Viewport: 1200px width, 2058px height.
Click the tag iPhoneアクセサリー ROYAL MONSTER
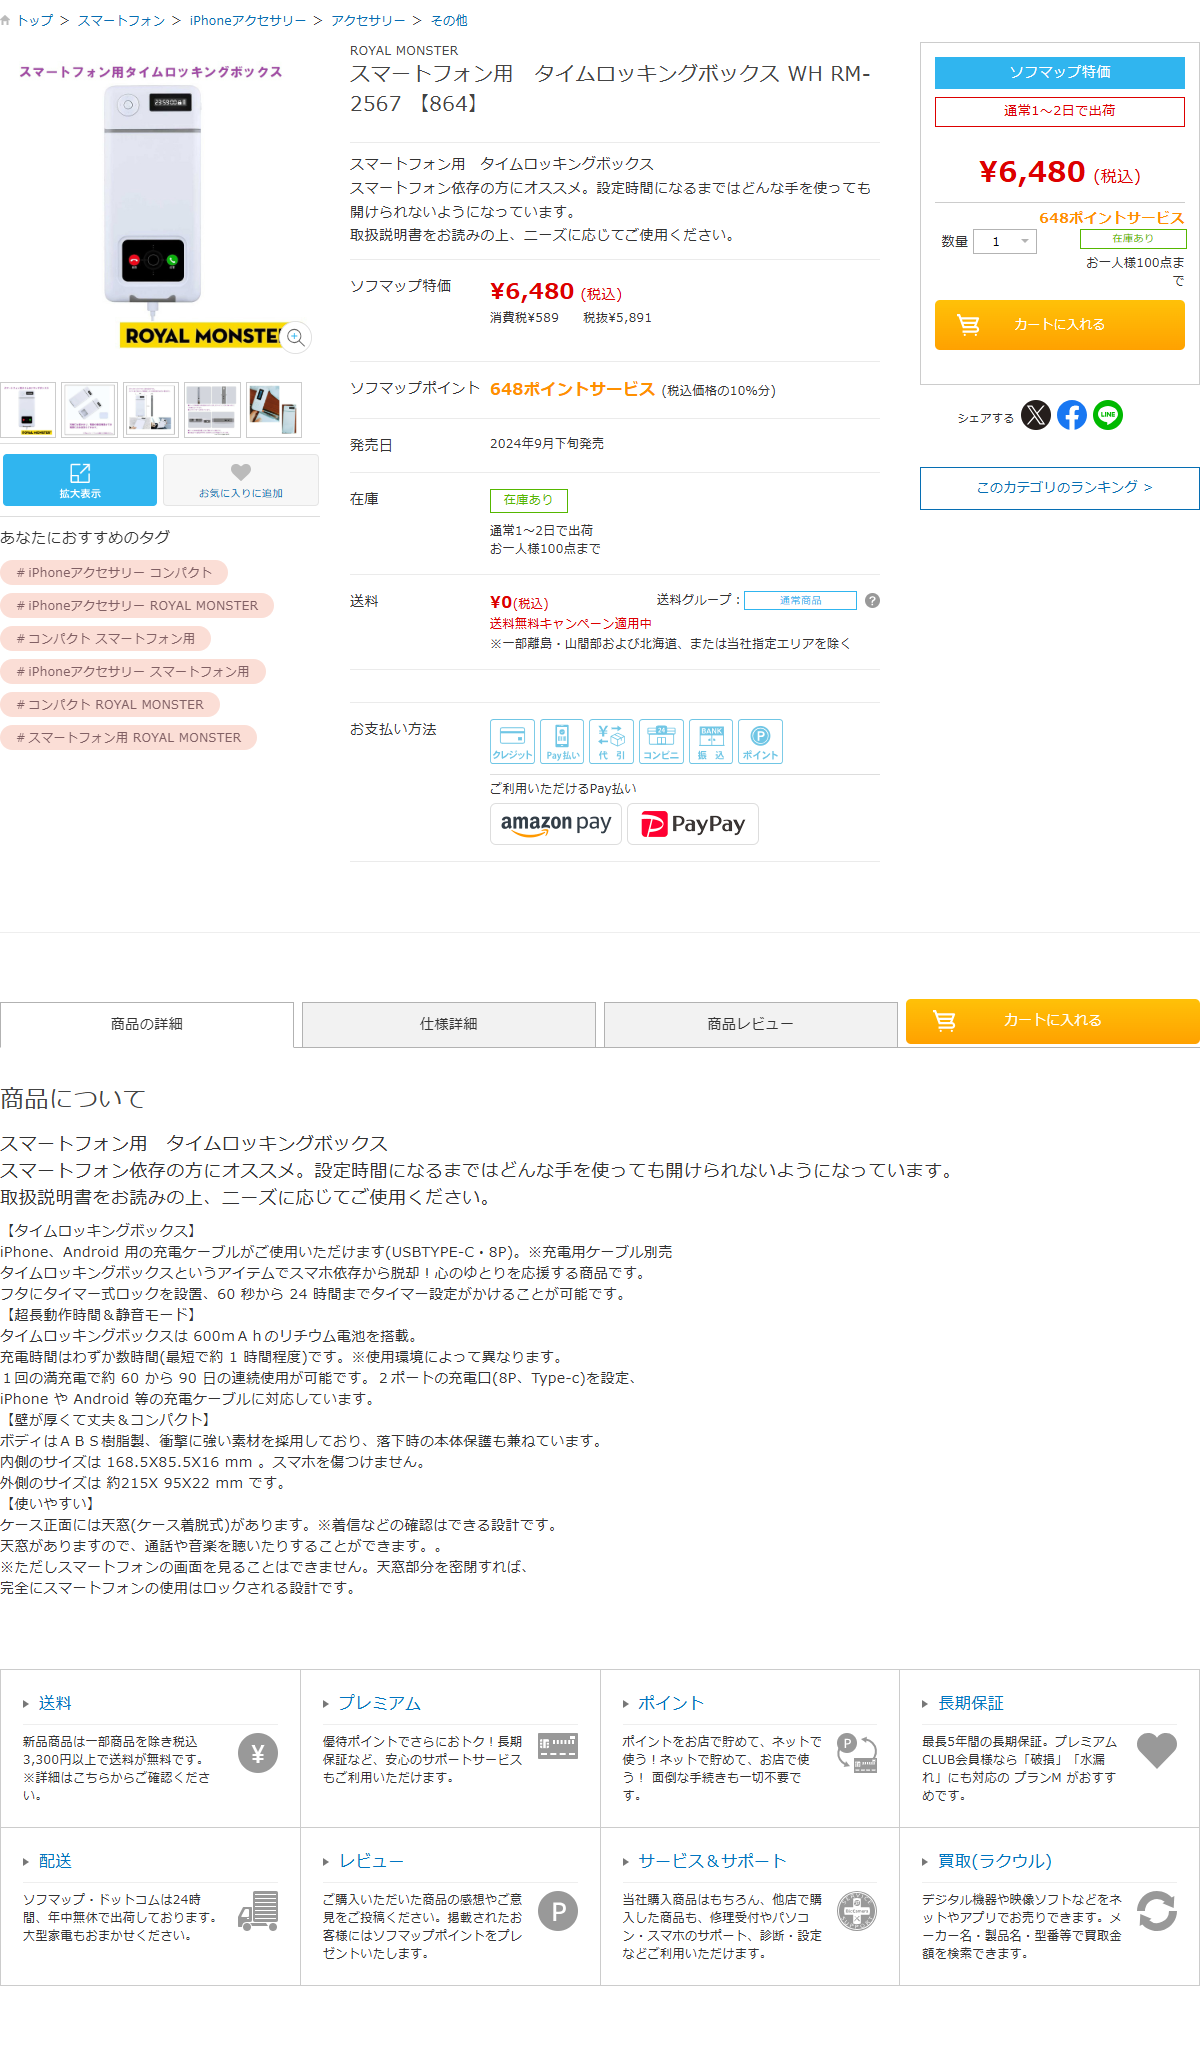coord(137,606)
